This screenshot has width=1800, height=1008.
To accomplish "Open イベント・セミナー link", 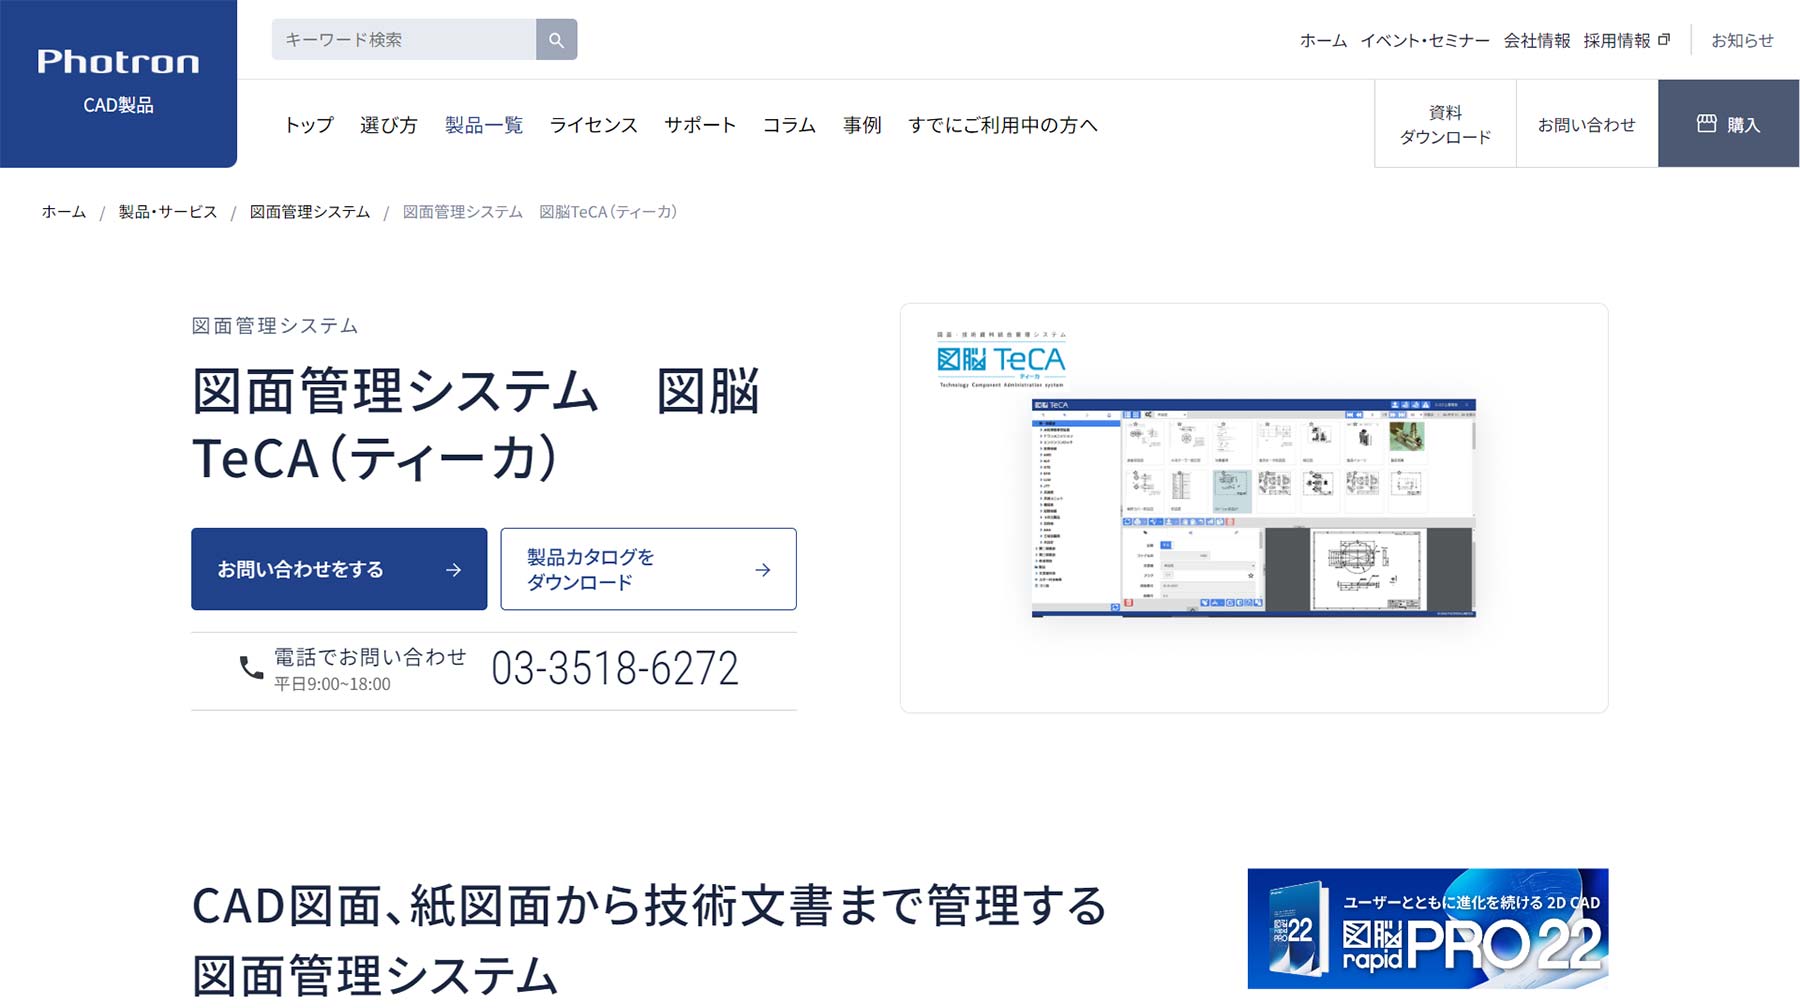I will [1425, 41].
